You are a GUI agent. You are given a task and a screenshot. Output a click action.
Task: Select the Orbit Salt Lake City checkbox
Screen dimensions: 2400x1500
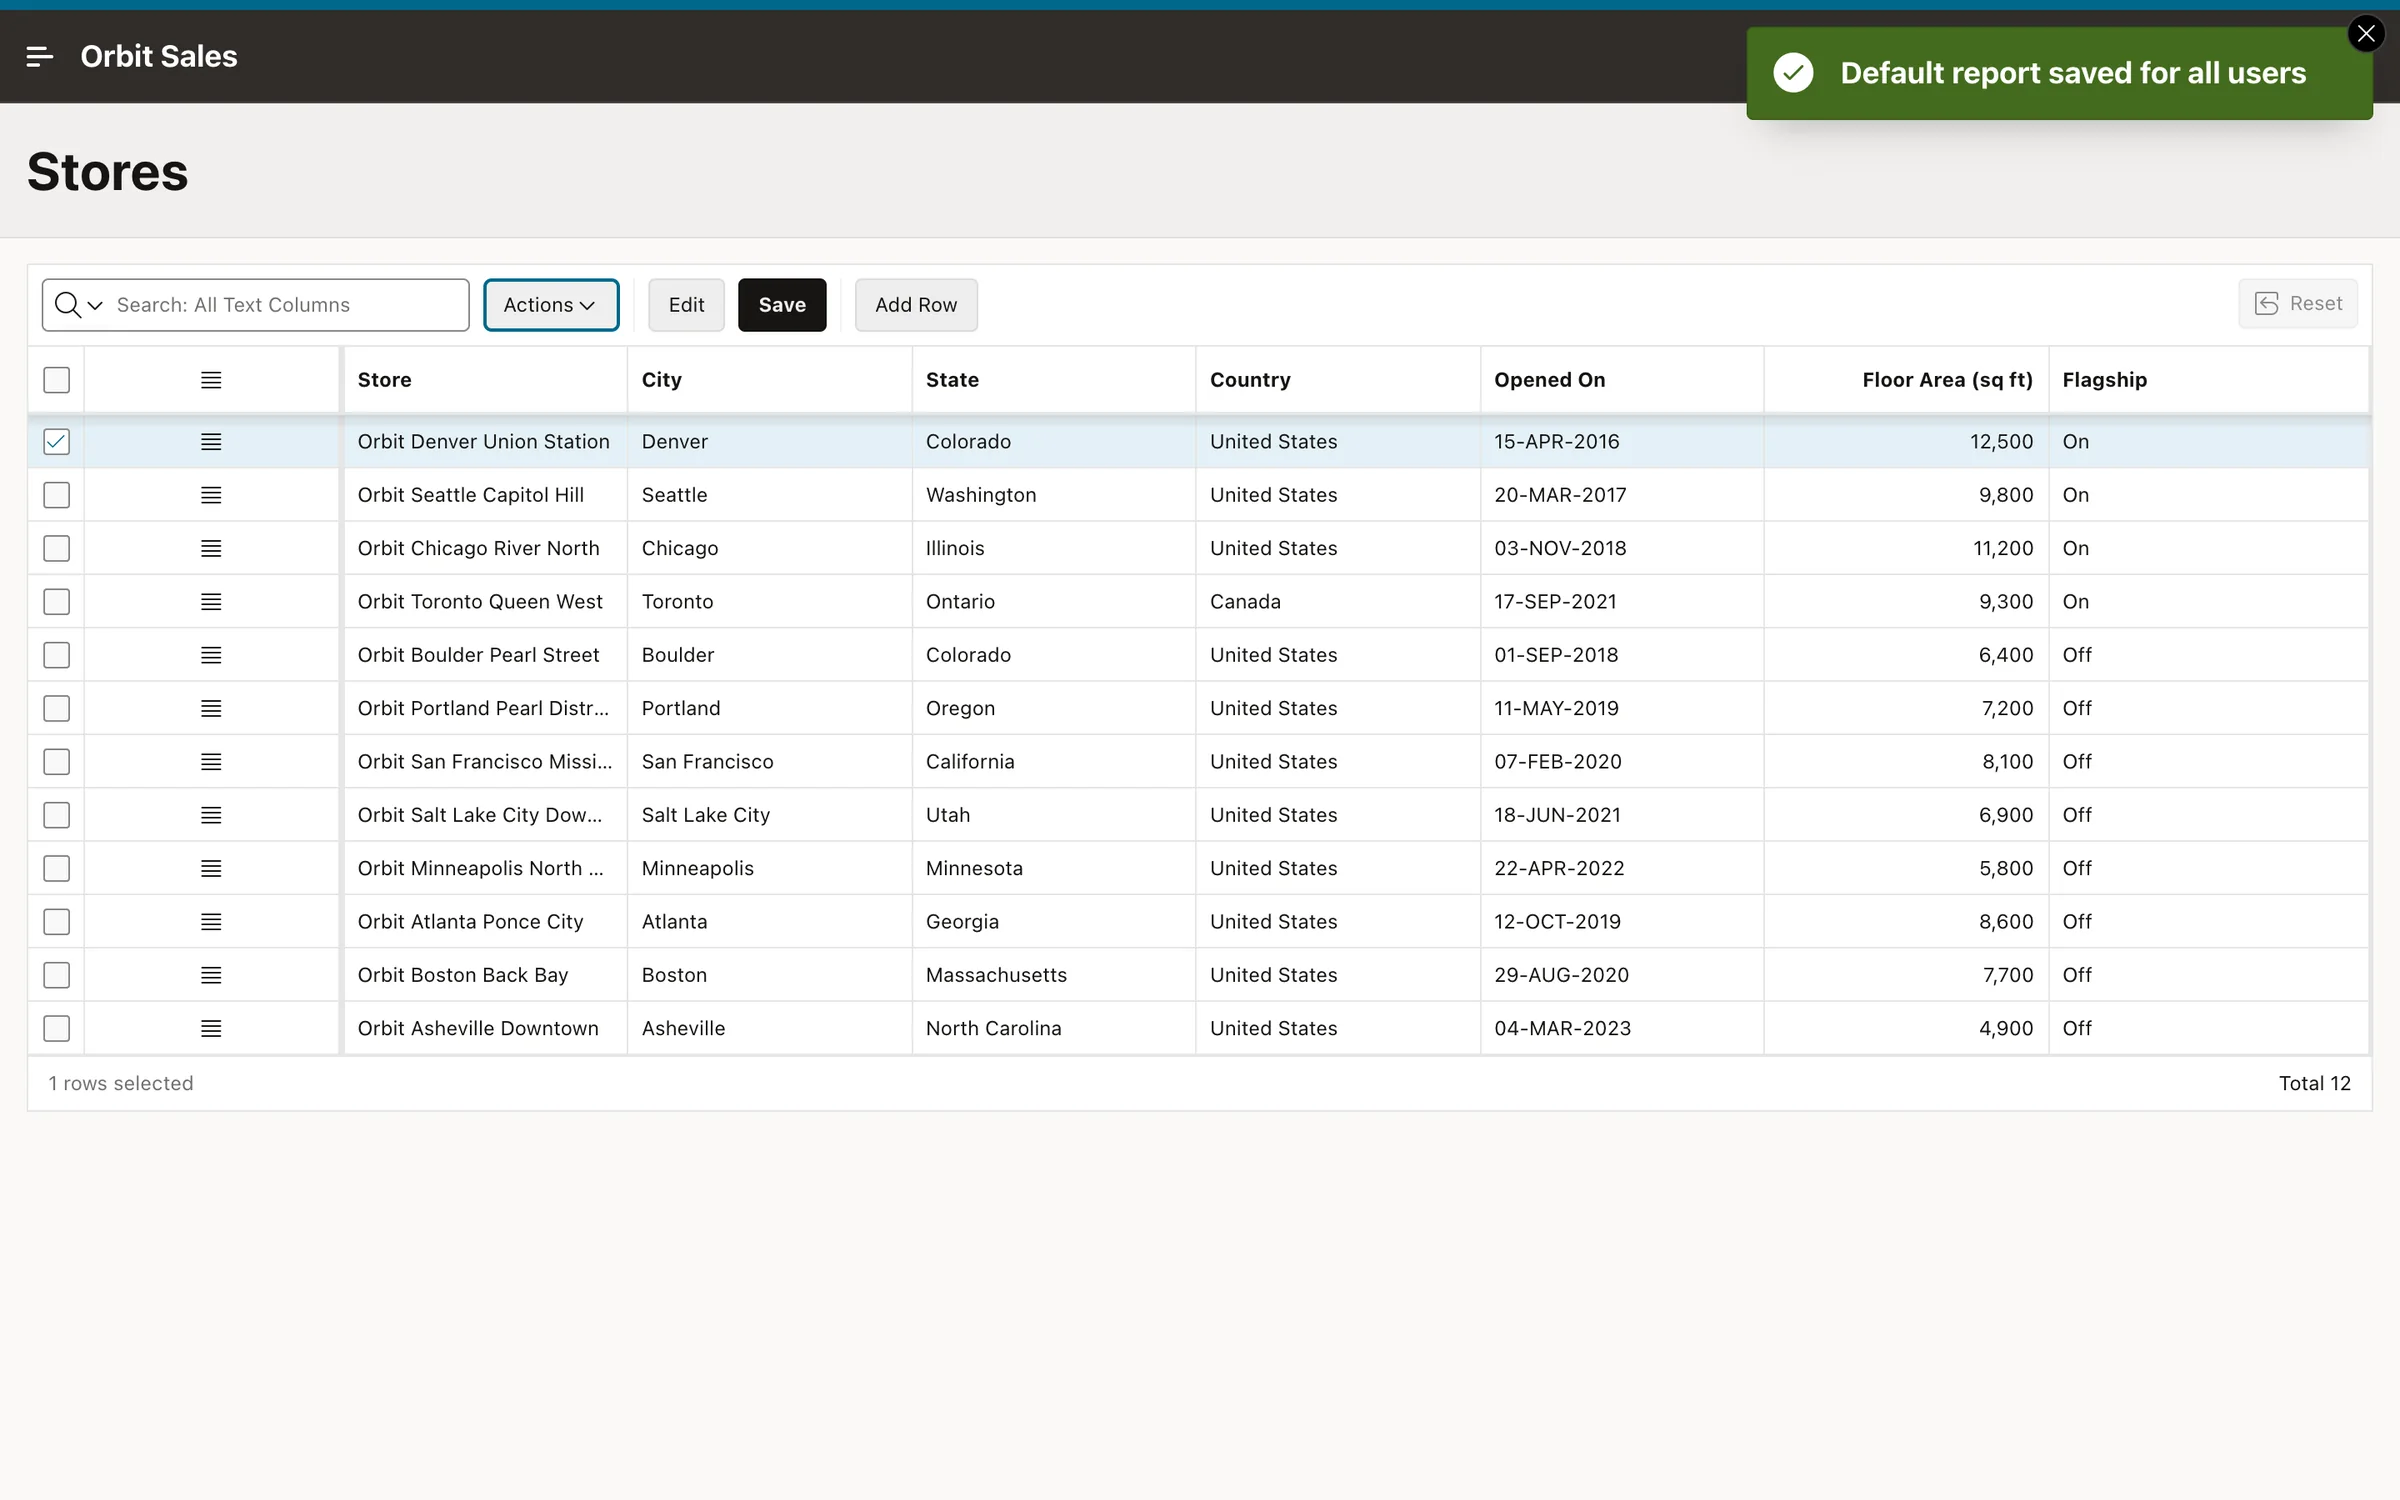click(57, 815)
